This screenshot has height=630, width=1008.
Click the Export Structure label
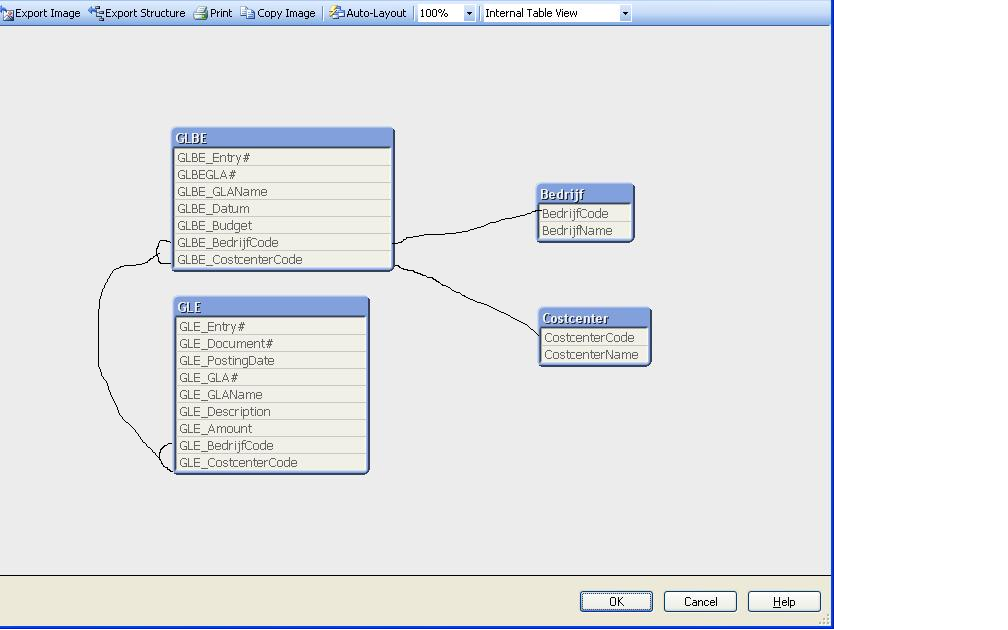pyautogui.click(x=145, y=13)
